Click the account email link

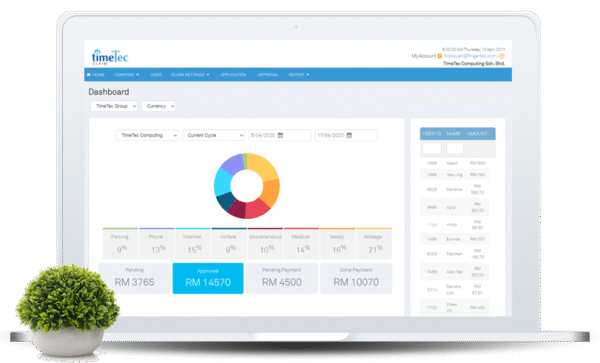(470, 56)
